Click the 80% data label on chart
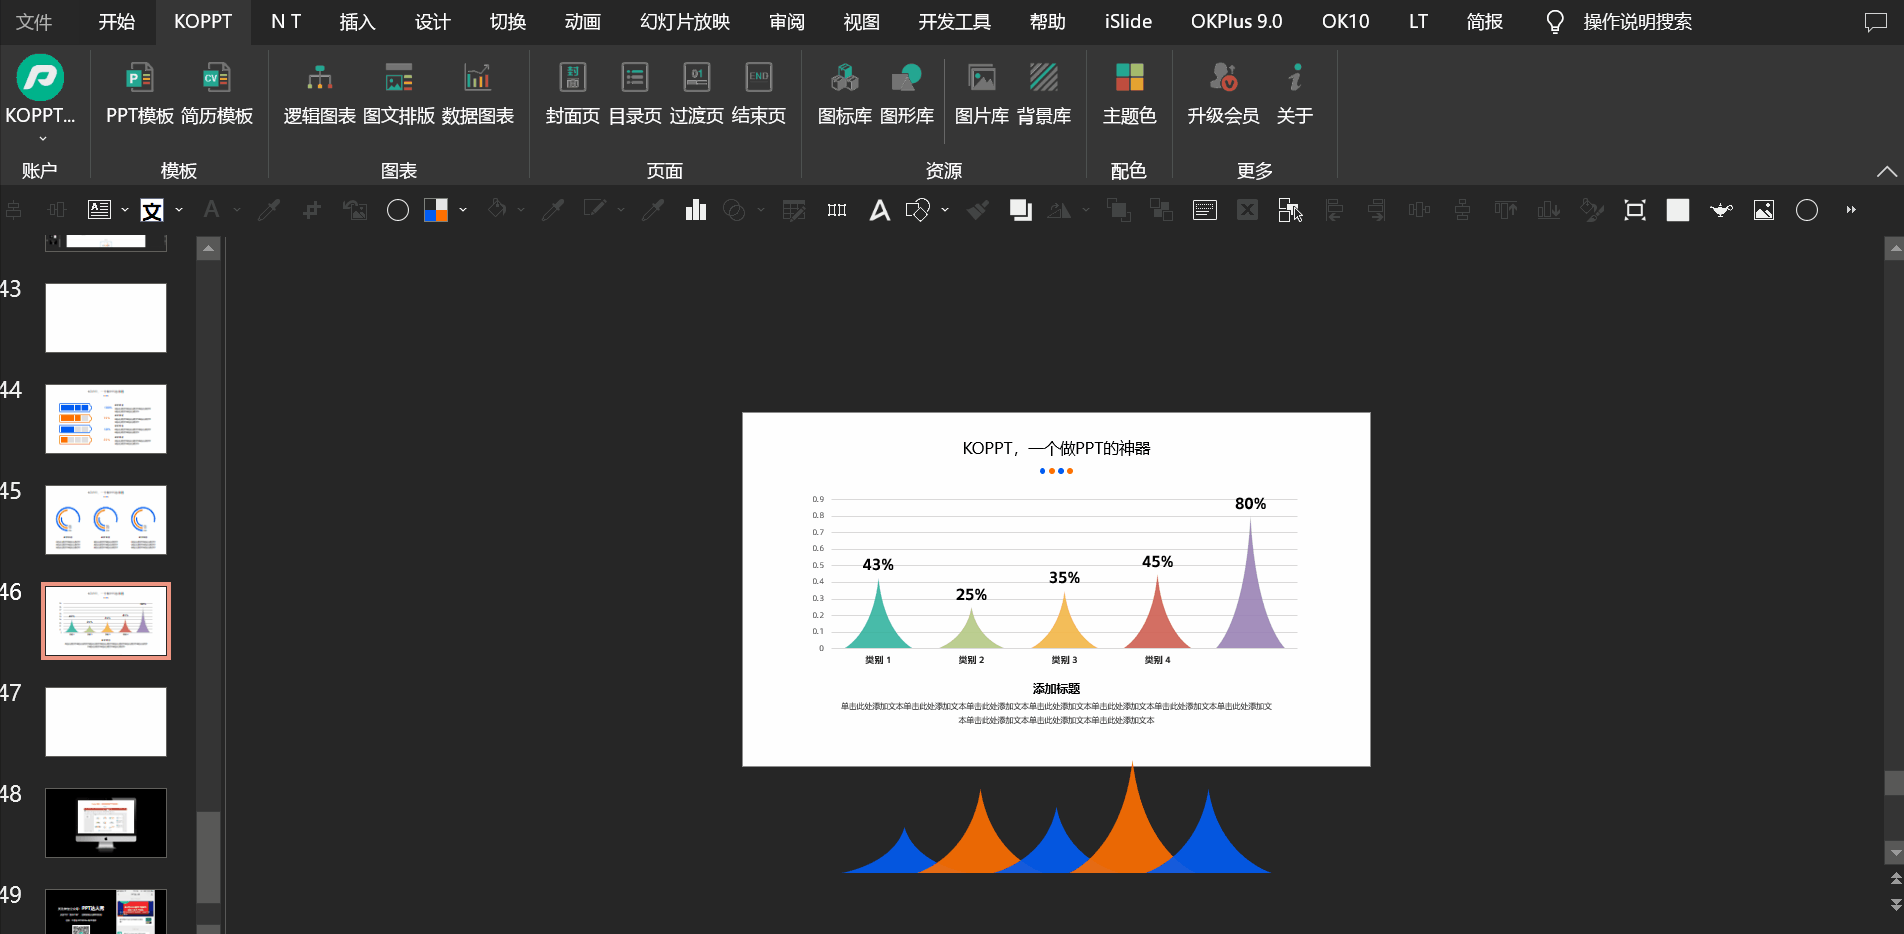Viewport: 1904px width, 934px height. click(1250, 504)
